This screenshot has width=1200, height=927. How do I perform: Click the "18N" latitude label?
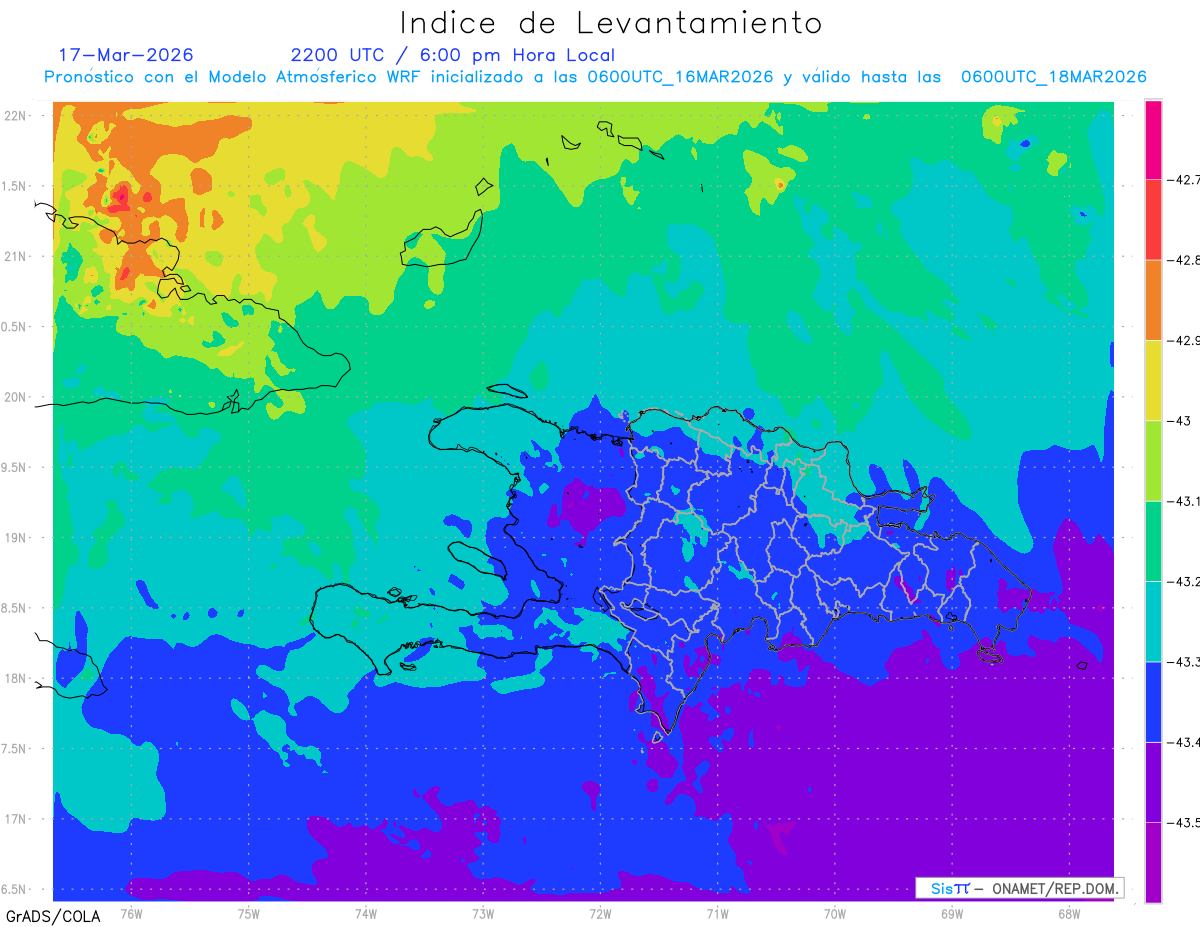pos(16,679)
